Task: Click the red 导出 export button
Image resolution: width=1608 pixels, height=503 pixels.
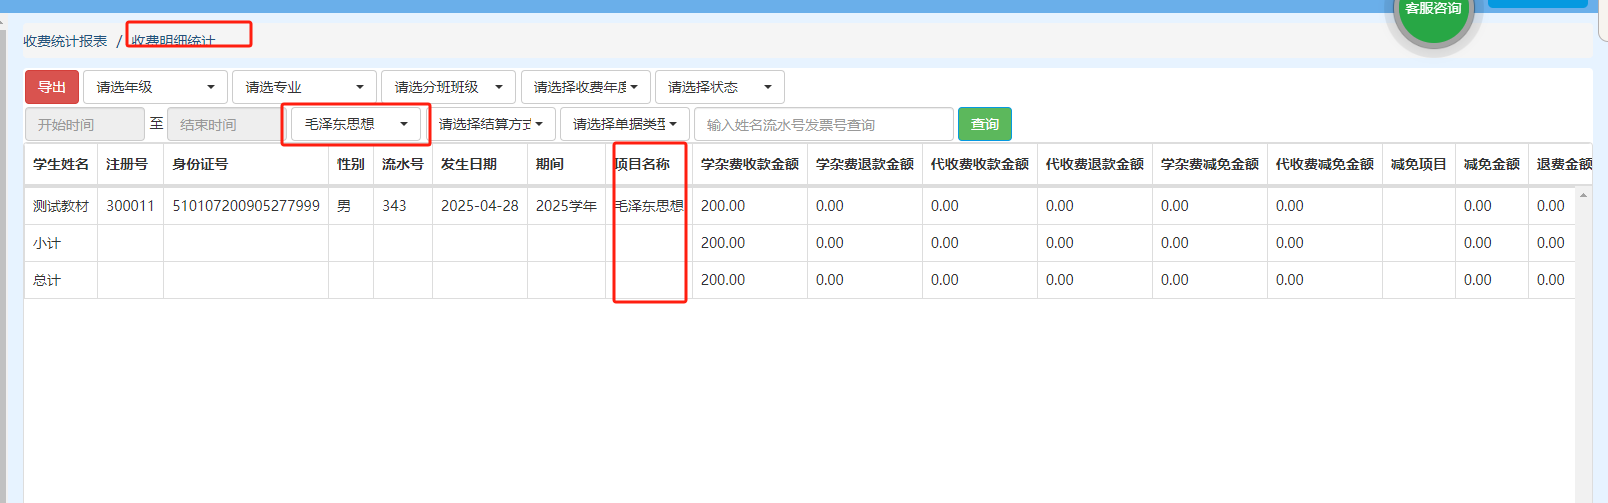Action: click(x=51, y=87)
